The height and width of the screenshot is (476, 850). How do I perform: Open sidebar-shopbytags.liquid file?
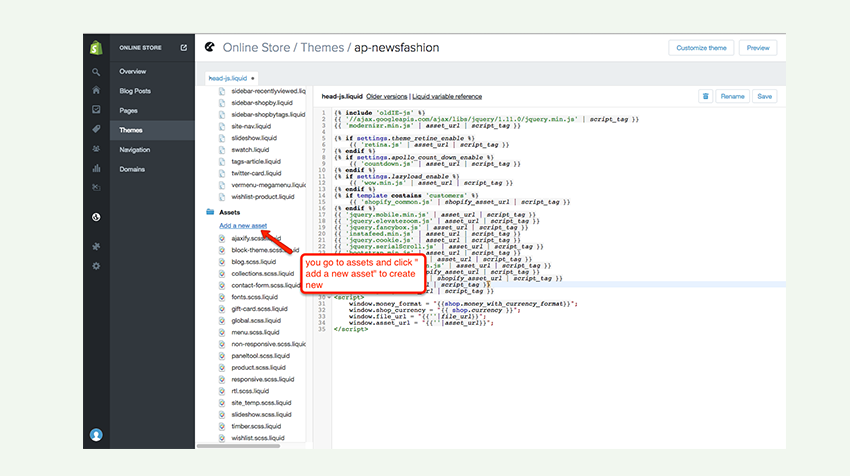tap(268, 114)
